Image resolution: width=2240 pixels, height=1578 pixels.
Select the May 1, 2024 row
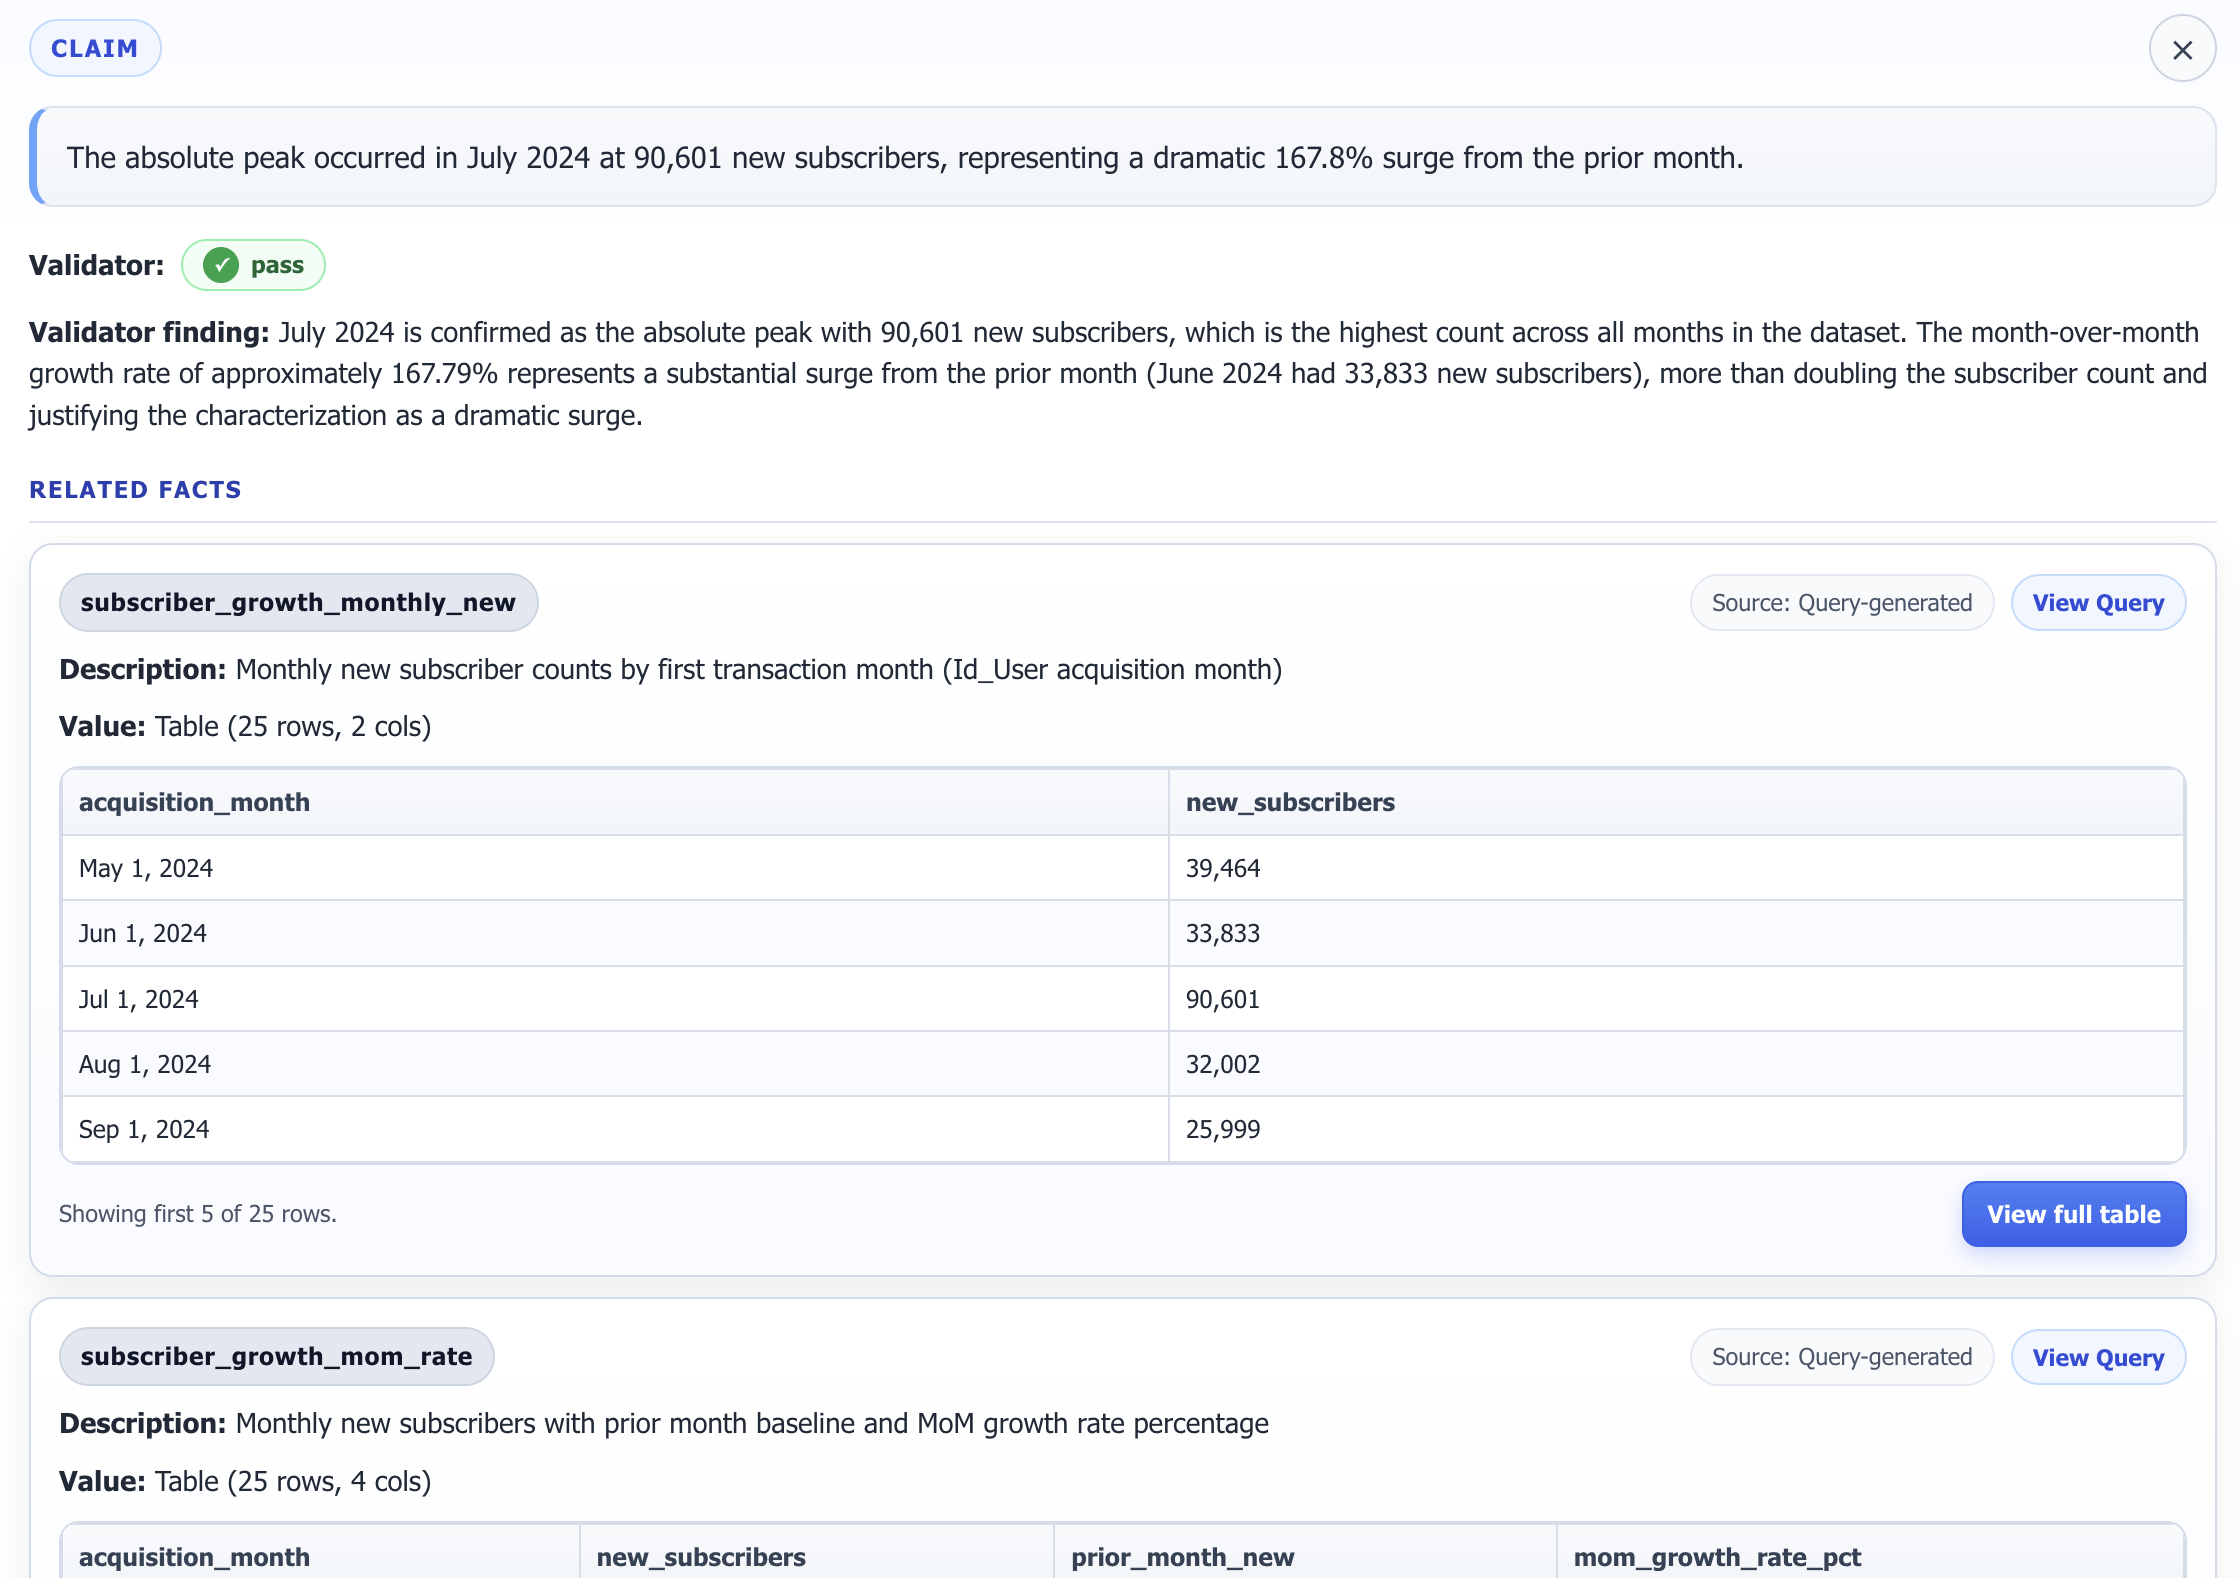[x=1123, y=868]
